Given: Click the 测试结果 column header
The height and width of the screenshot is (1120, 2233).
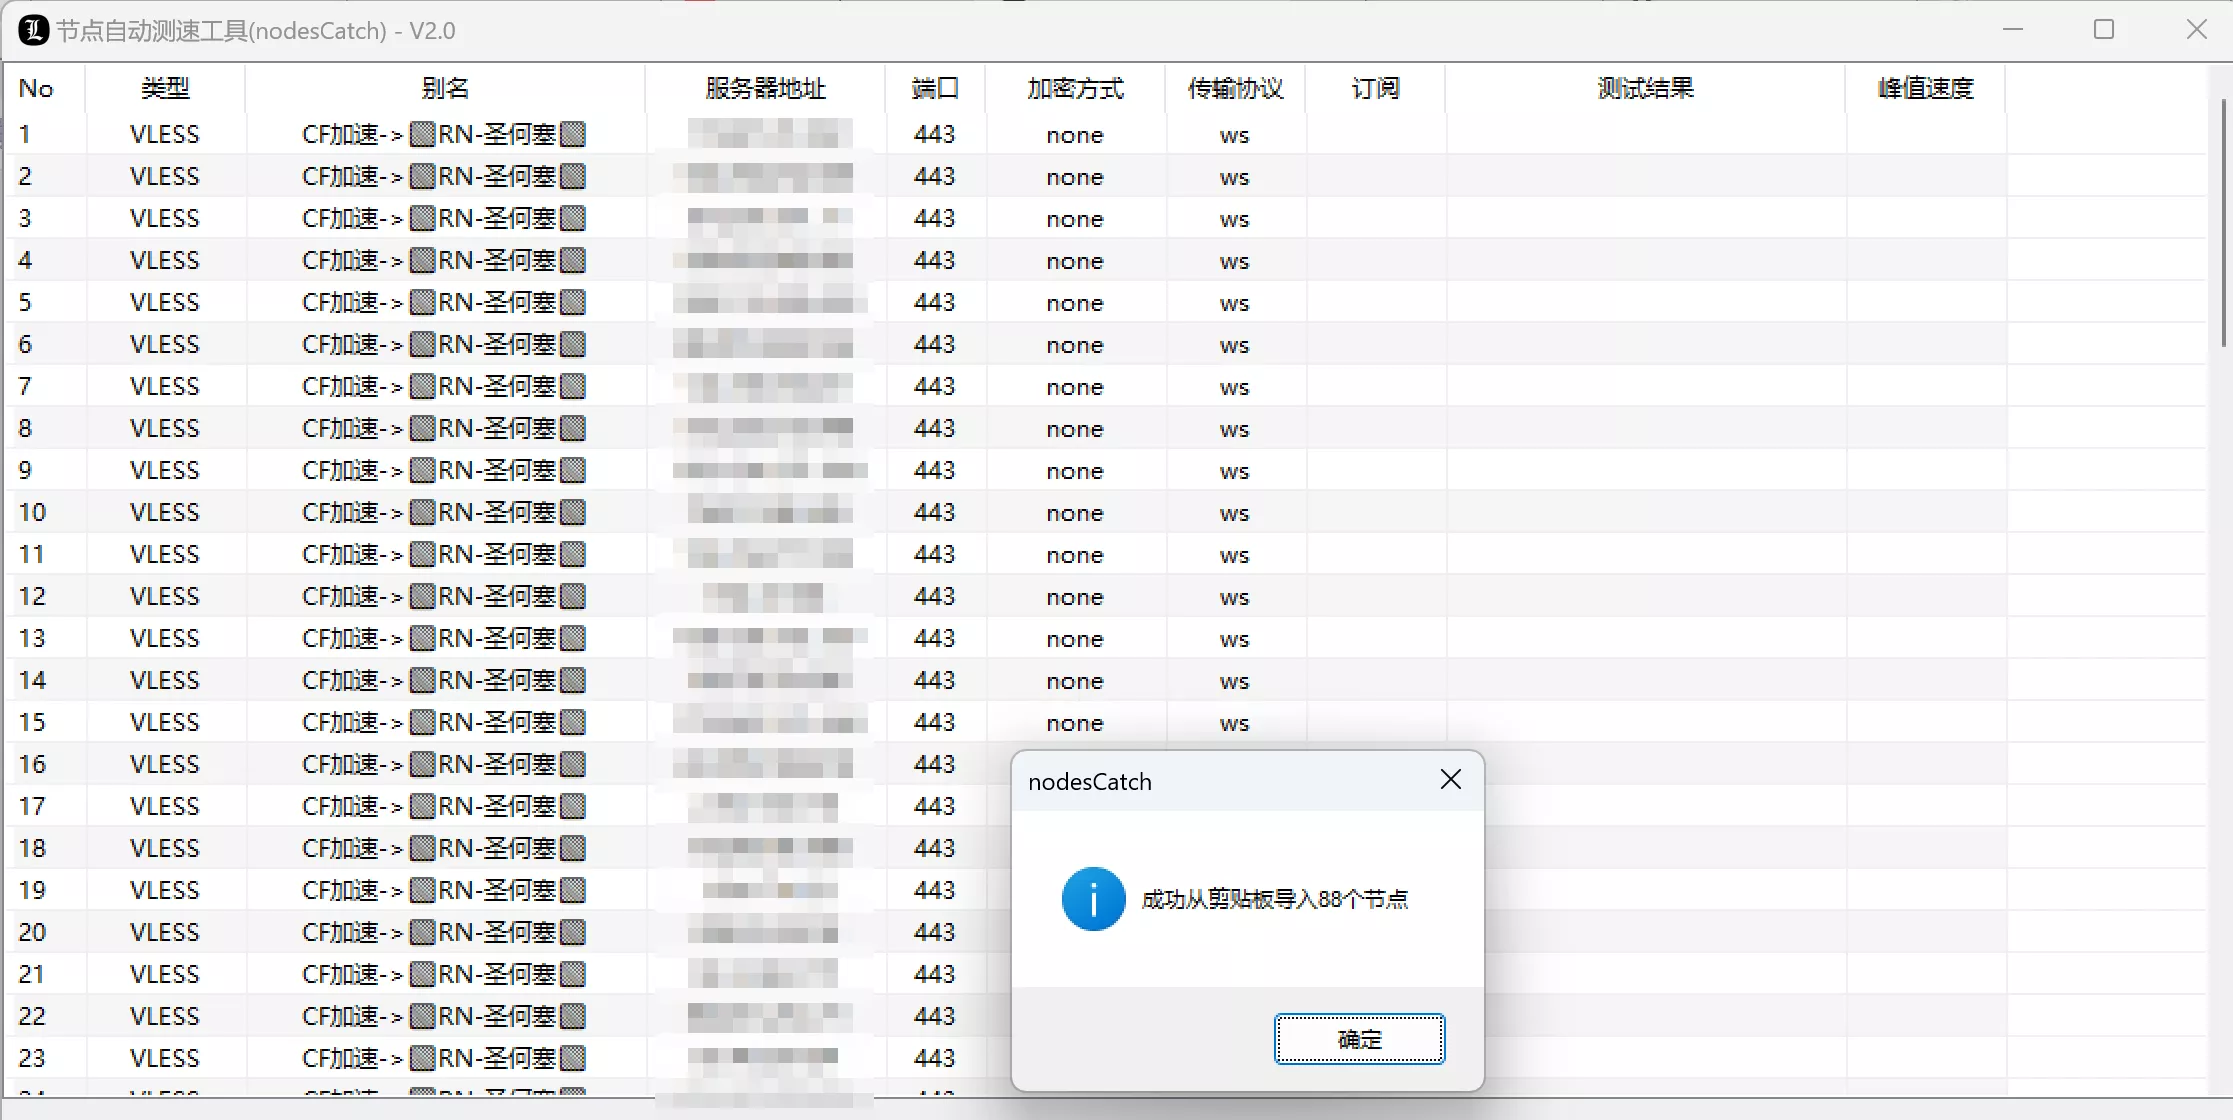Looking at the screenshot, I should pyautogui.click(x=1644, y=88).
